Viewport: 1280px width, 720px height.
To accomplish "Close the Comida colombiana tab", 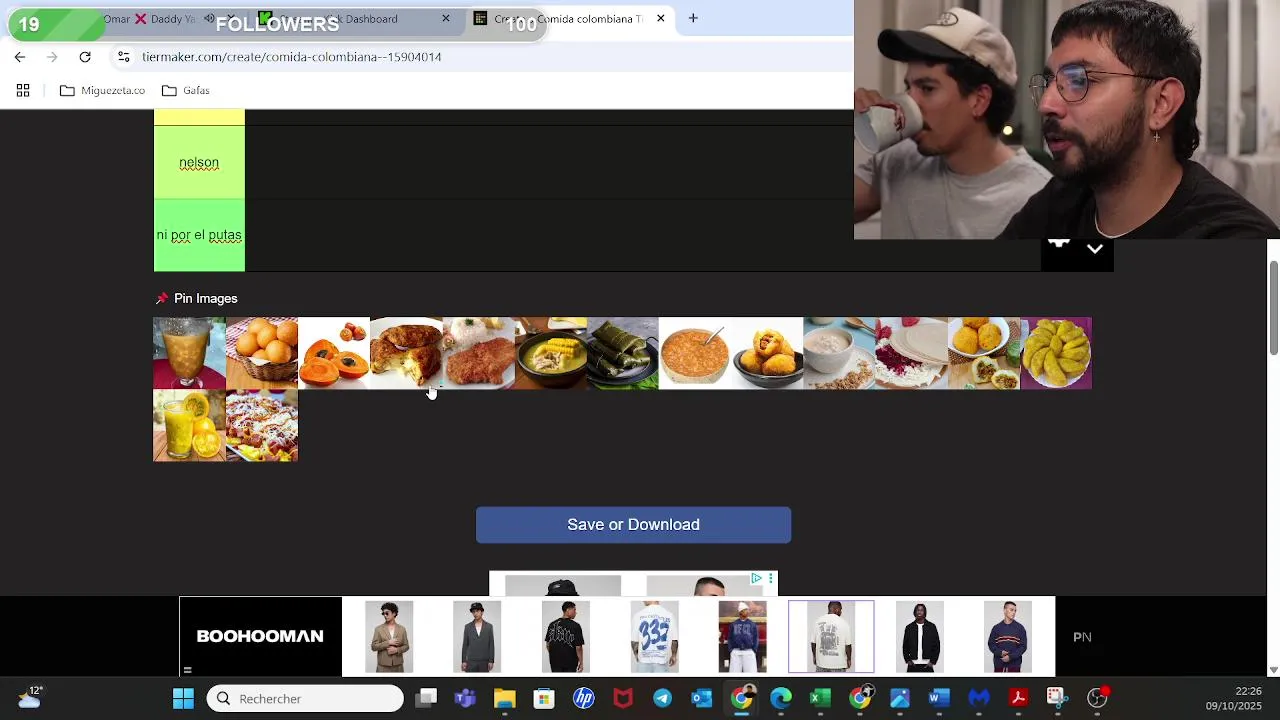I will pos(661,18).
